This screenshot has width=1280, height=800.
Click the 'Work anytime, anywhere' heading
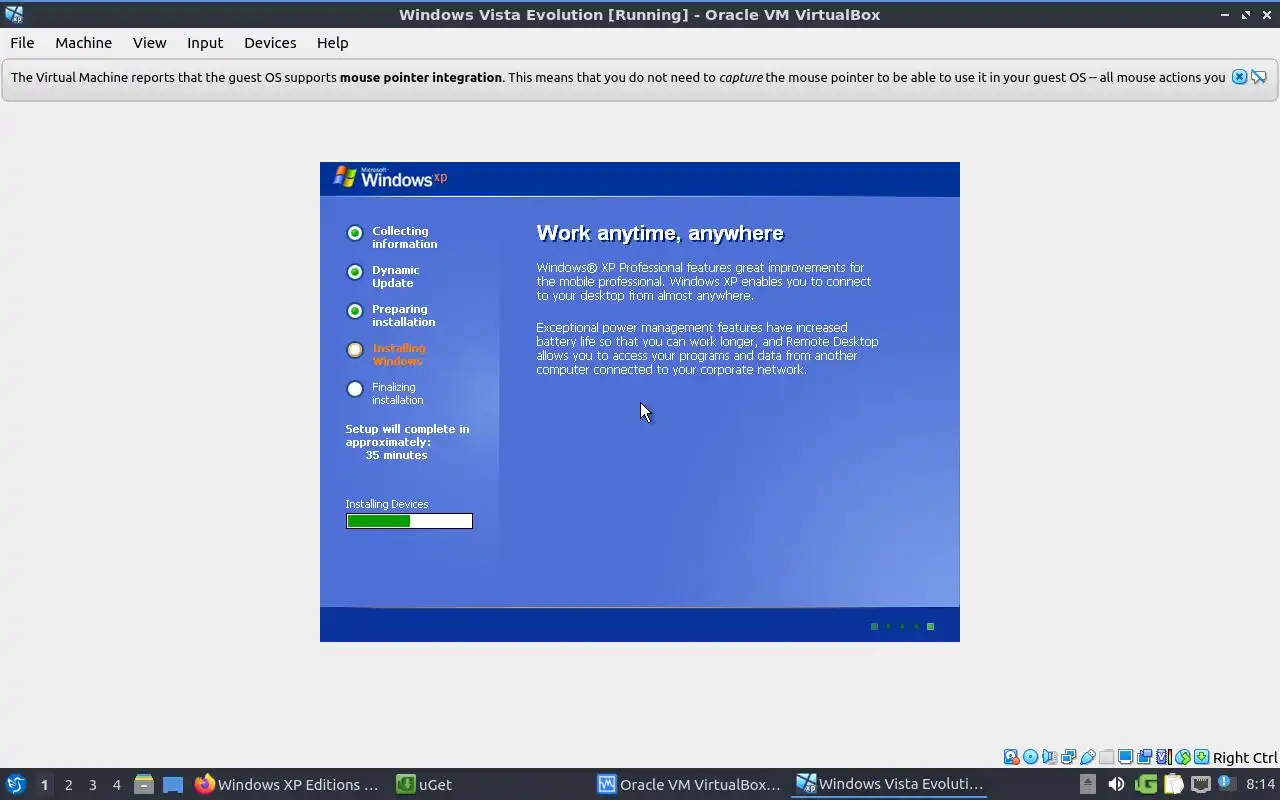pos(660,233)
